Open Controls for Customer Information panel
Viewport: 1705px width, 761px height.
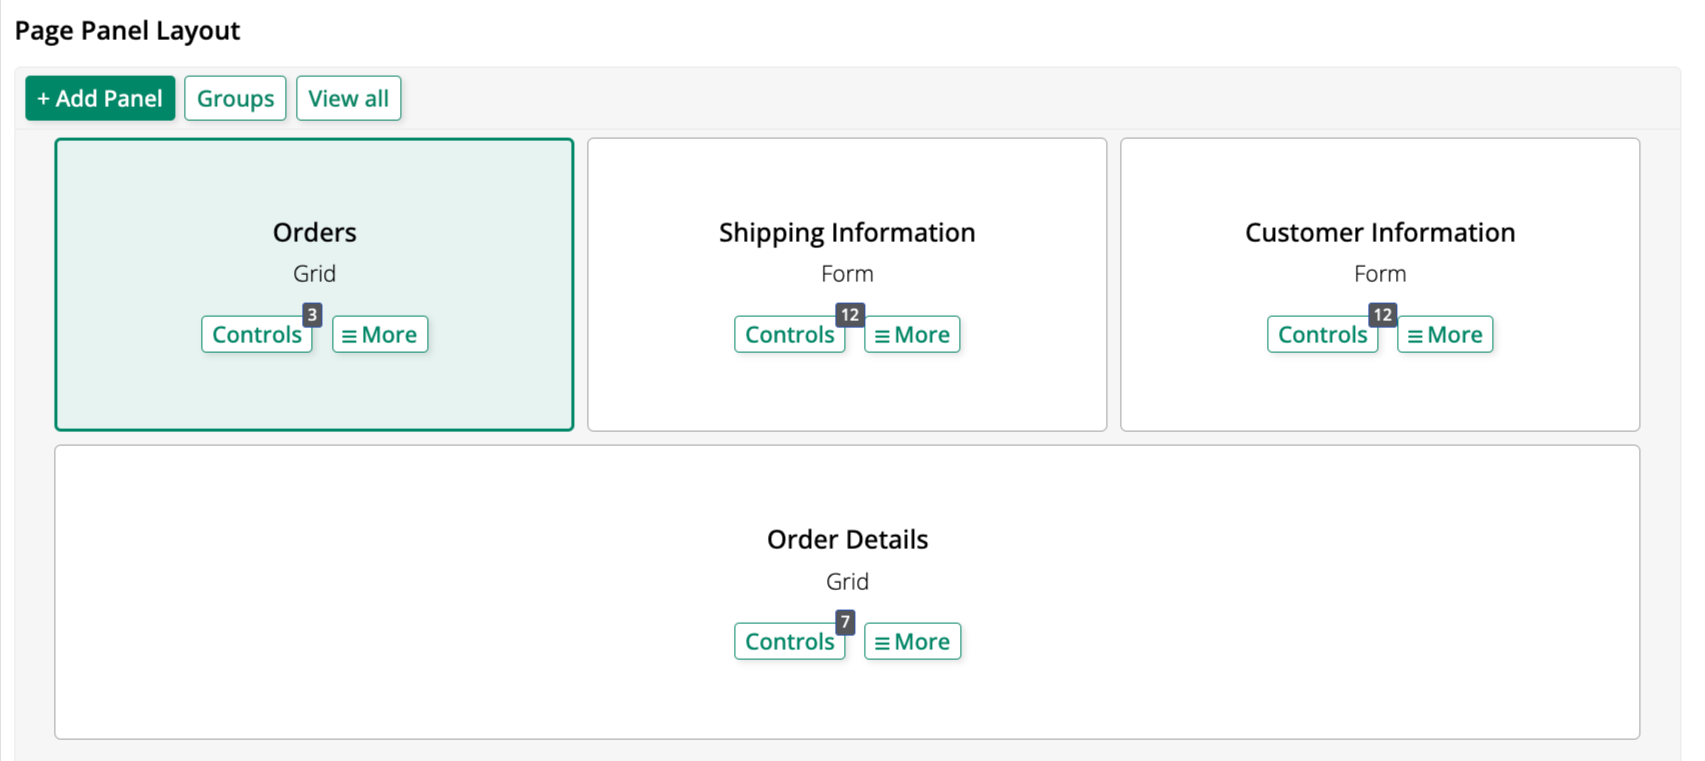(1322, 335)
